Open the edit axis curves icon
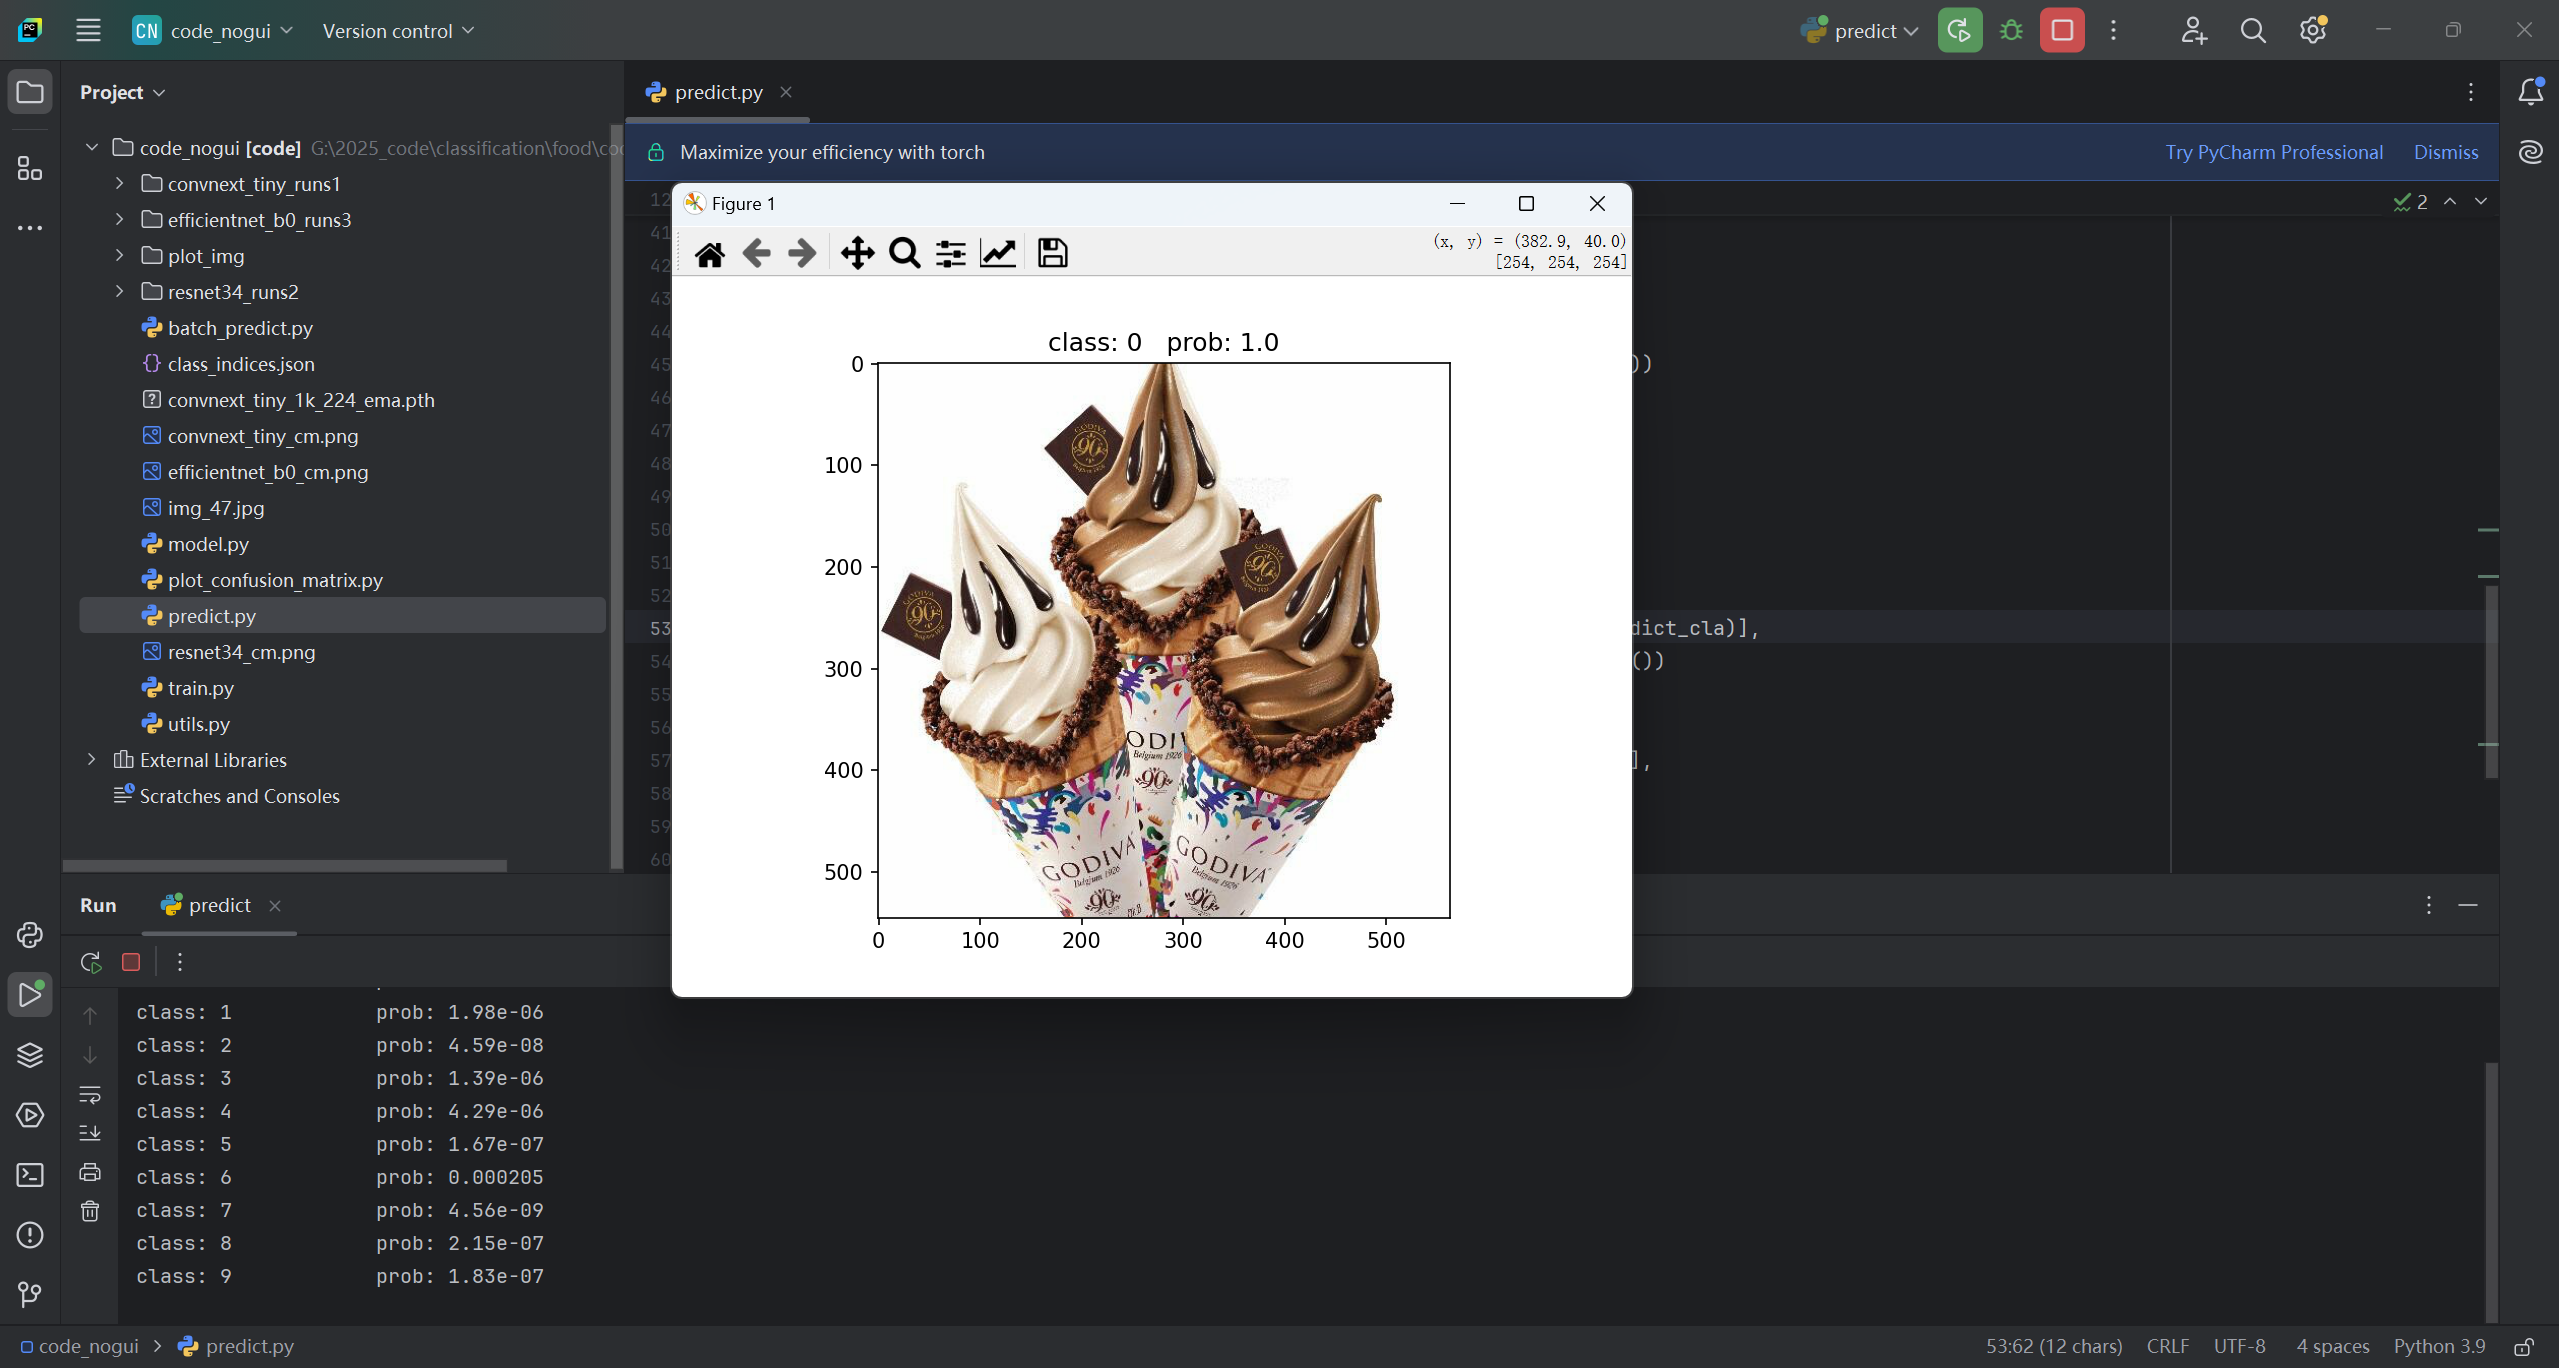This screenshot has width=2559, height=1368. [998, 253]
